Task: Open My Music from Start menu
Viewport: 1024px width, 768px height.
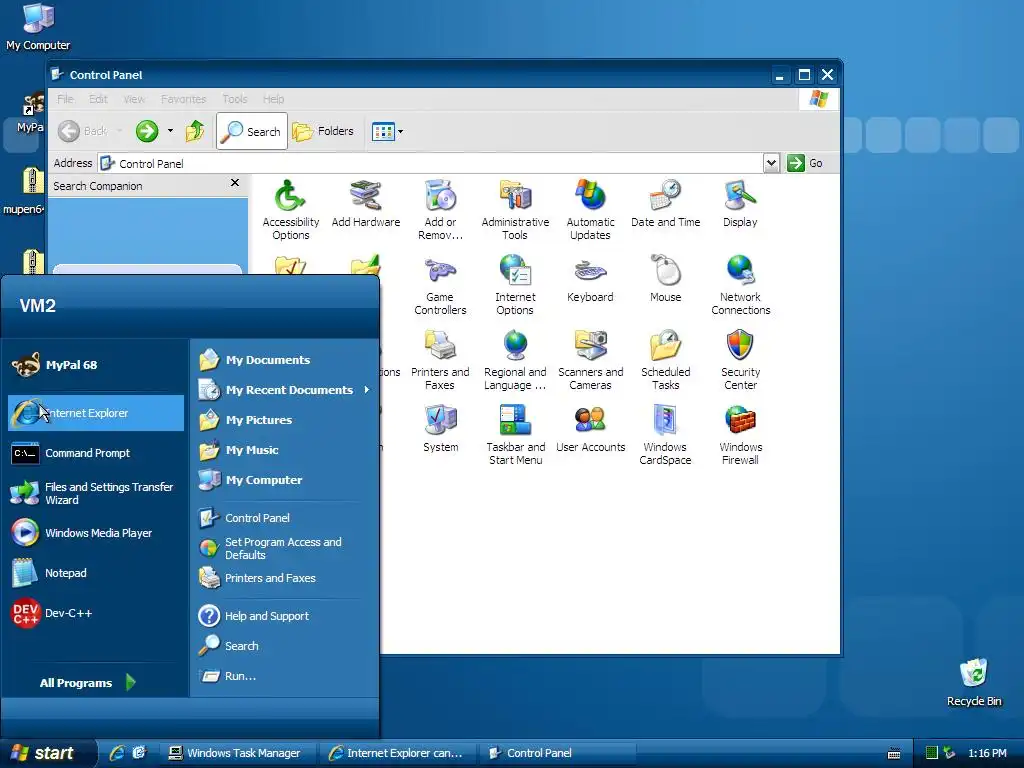Action: click(x=285, y=450)
